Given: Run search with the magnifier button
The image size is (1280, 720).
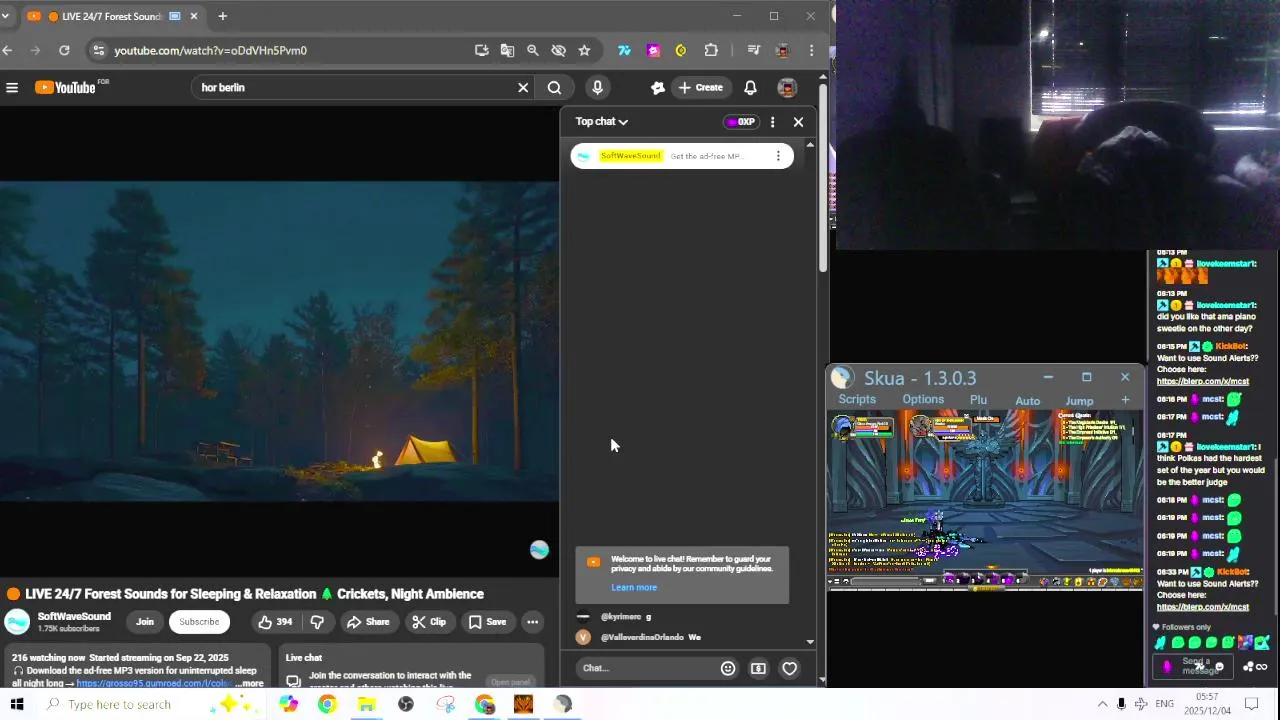Looking at the screenshot, I should (x=554, y=88).
